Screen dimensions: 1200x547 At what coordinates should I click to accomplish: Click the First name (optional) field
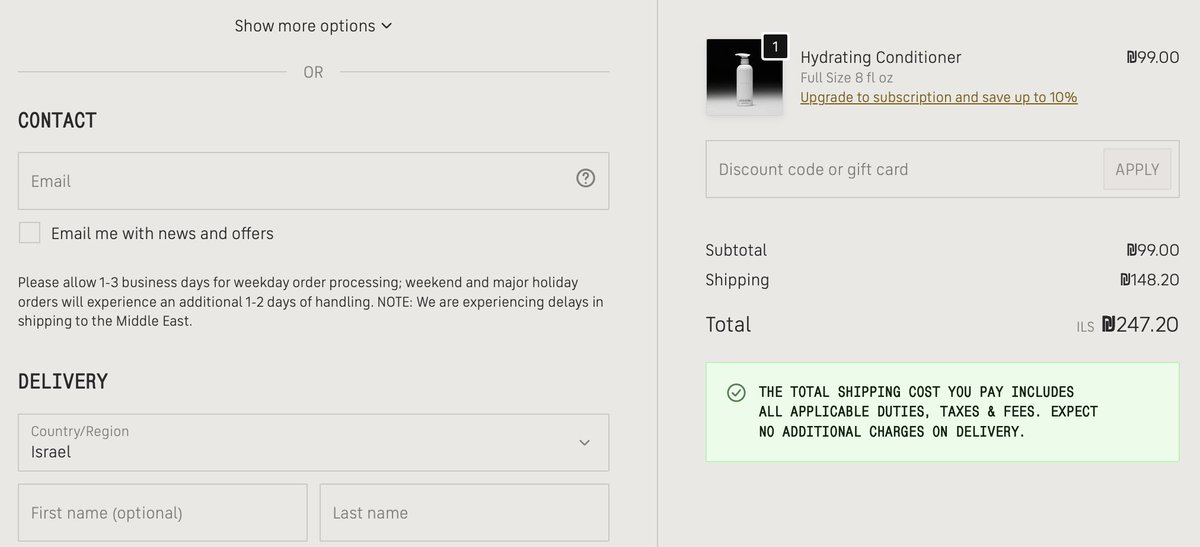[x=162, y=513]
